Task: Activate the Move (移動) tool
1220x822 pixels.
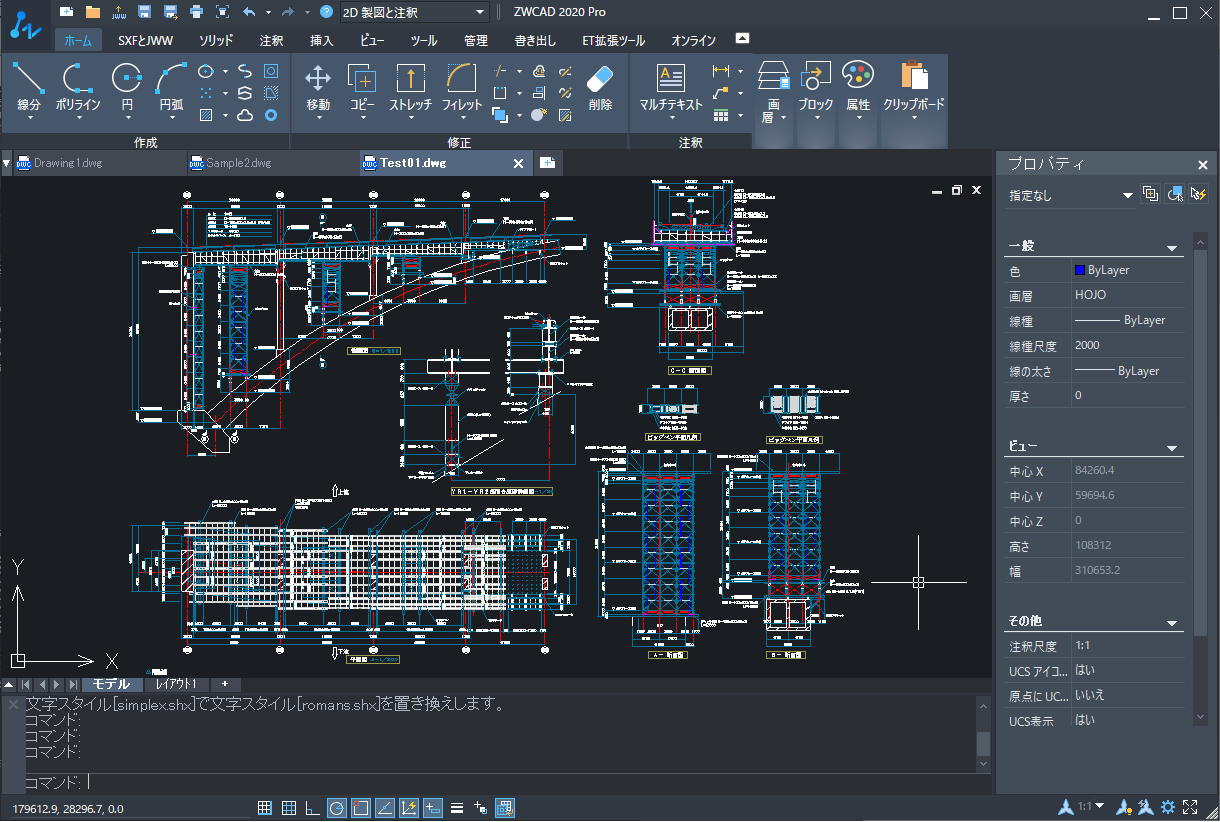Action: point(318,87)
